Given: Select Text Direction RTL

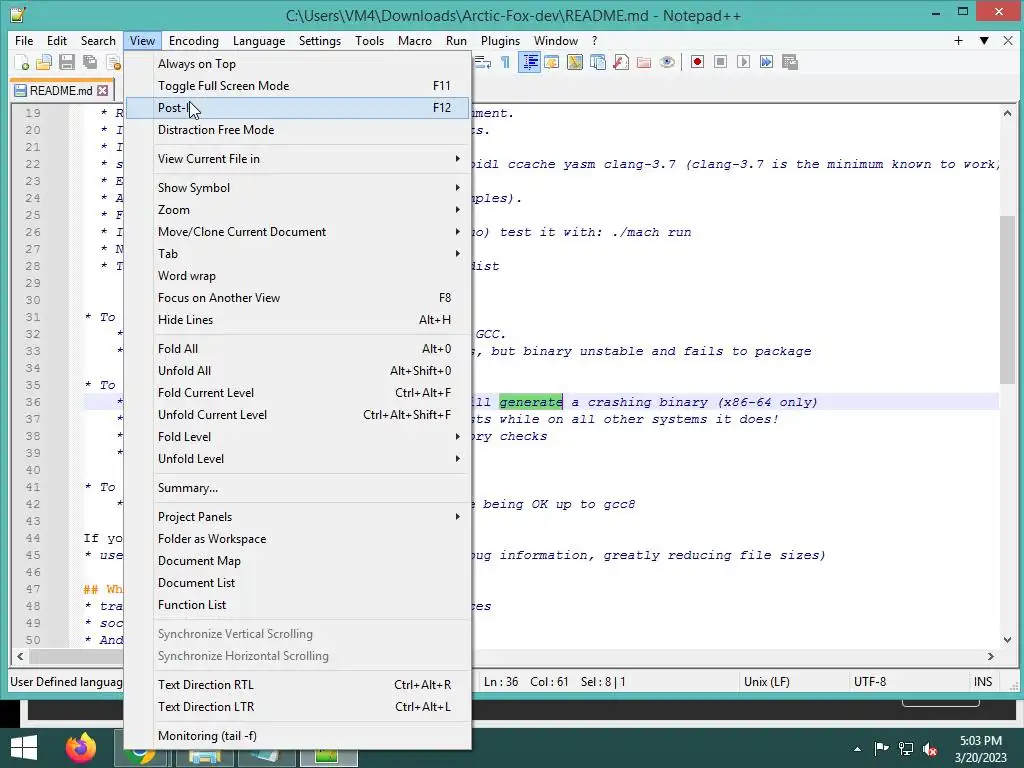Looking at the screenshot, I should tap(298, 685).
